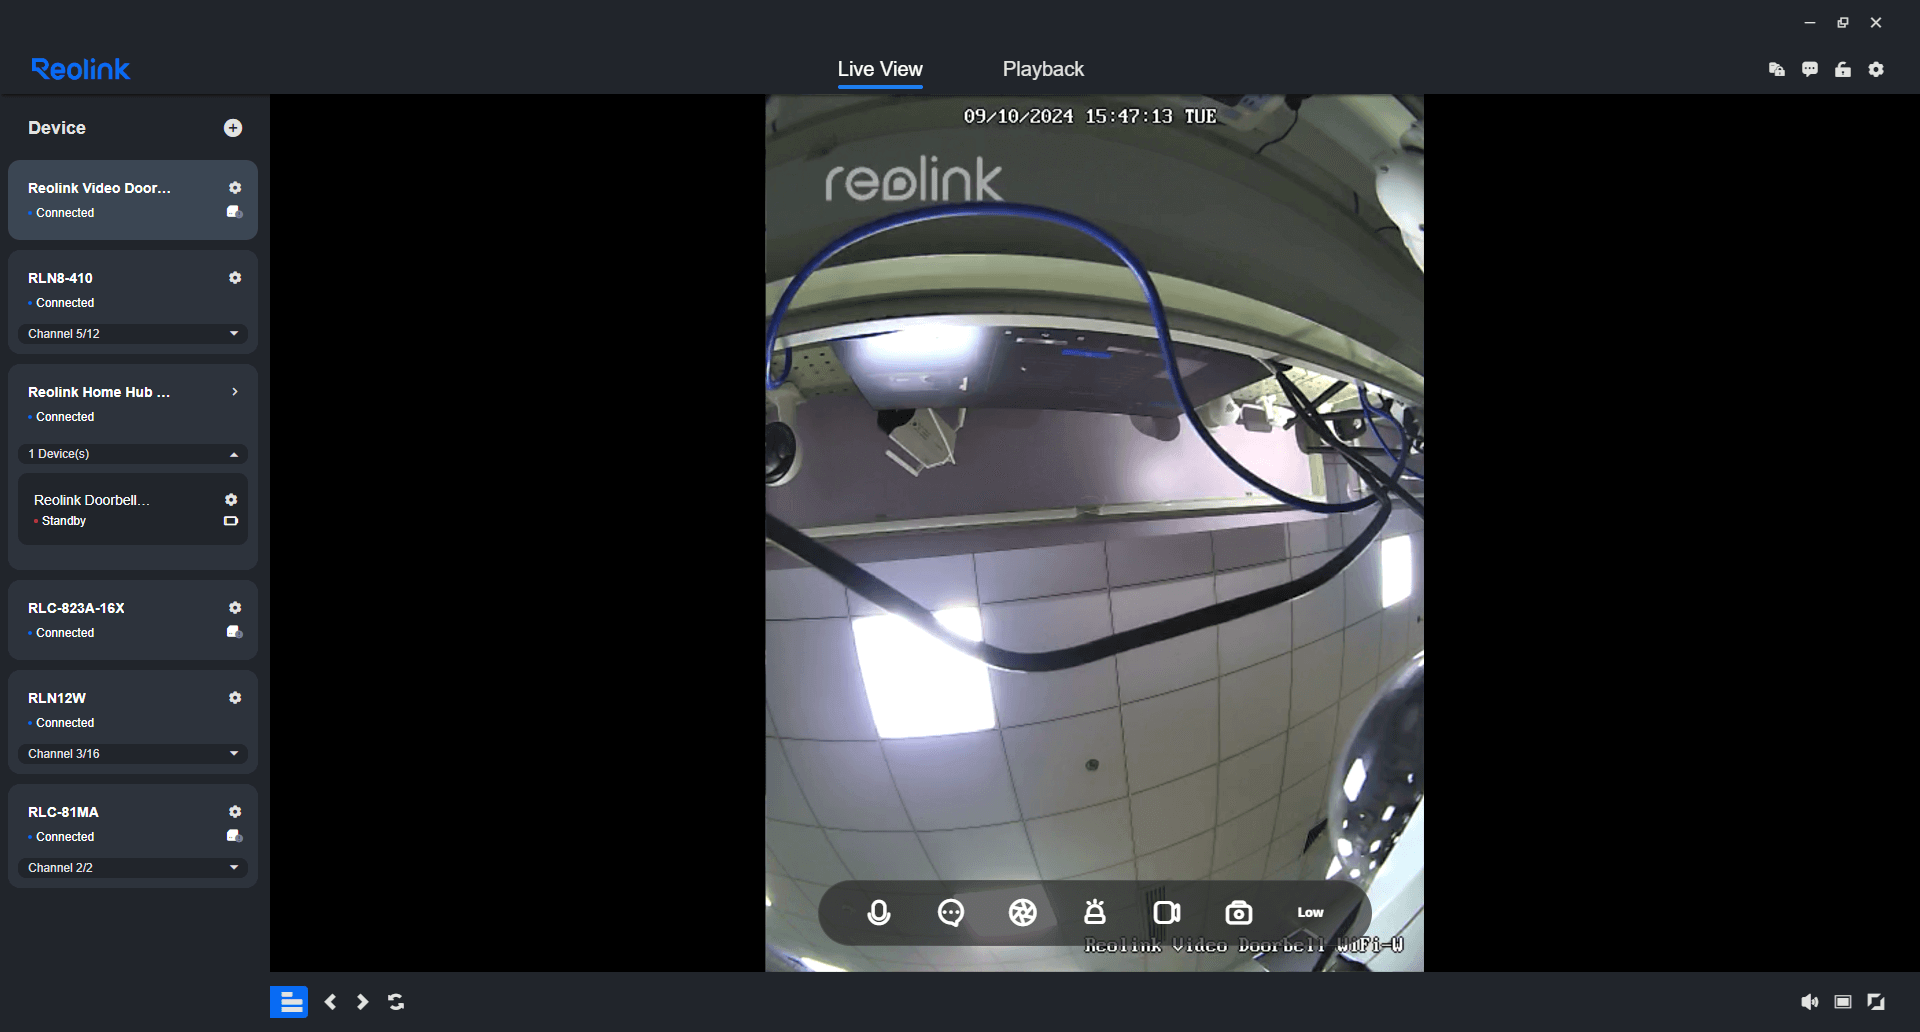Click the Reolink logo
Viewport: 1920px width, 1032px height.
[x=81, y=69]
